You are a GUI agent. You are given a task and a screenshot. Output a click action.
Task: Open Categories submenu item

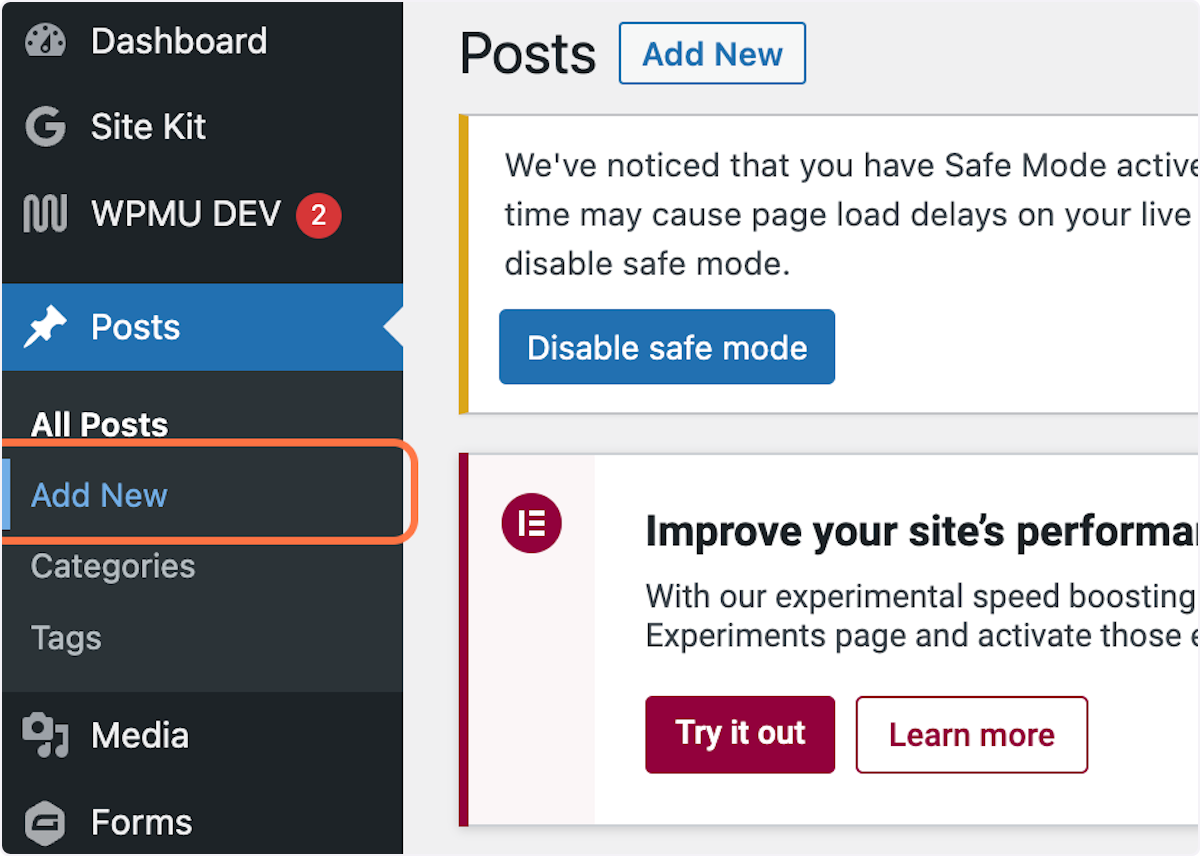pyautogui.click(x=113, y=567)
